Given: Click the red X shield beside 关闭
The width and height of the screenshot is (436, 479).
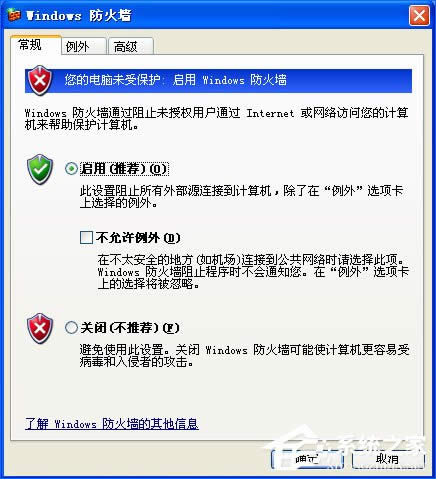Looking at the screenshot, I should (40, 328).
